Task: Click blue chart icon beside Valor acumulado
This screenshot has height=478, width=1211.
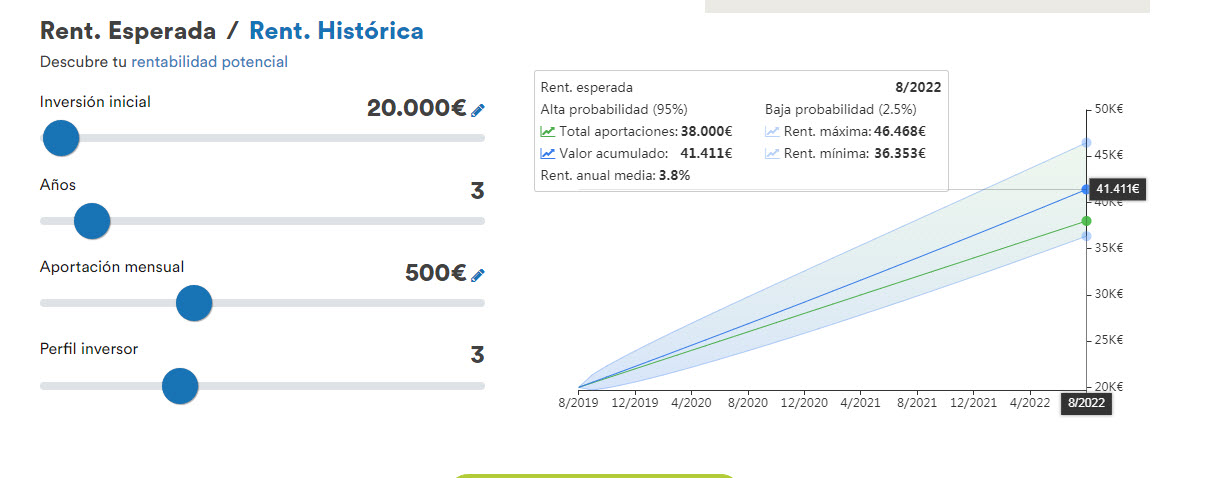Action: 548,154
